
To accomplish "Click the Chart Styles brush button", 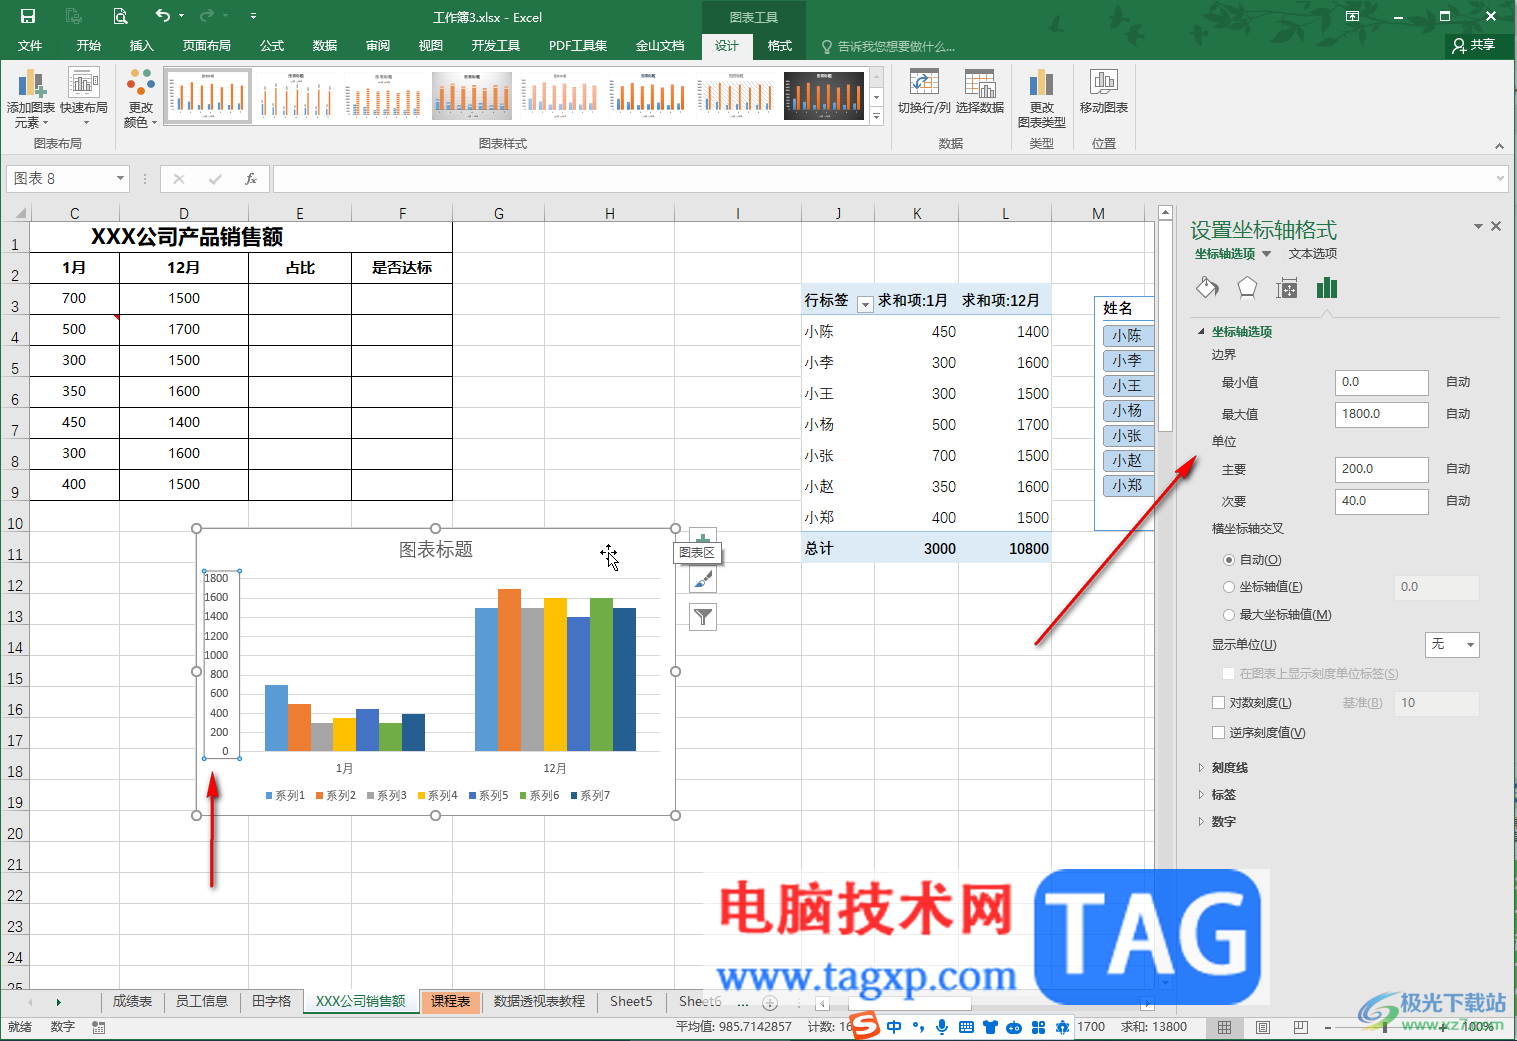I will click(x=703, y=579).
